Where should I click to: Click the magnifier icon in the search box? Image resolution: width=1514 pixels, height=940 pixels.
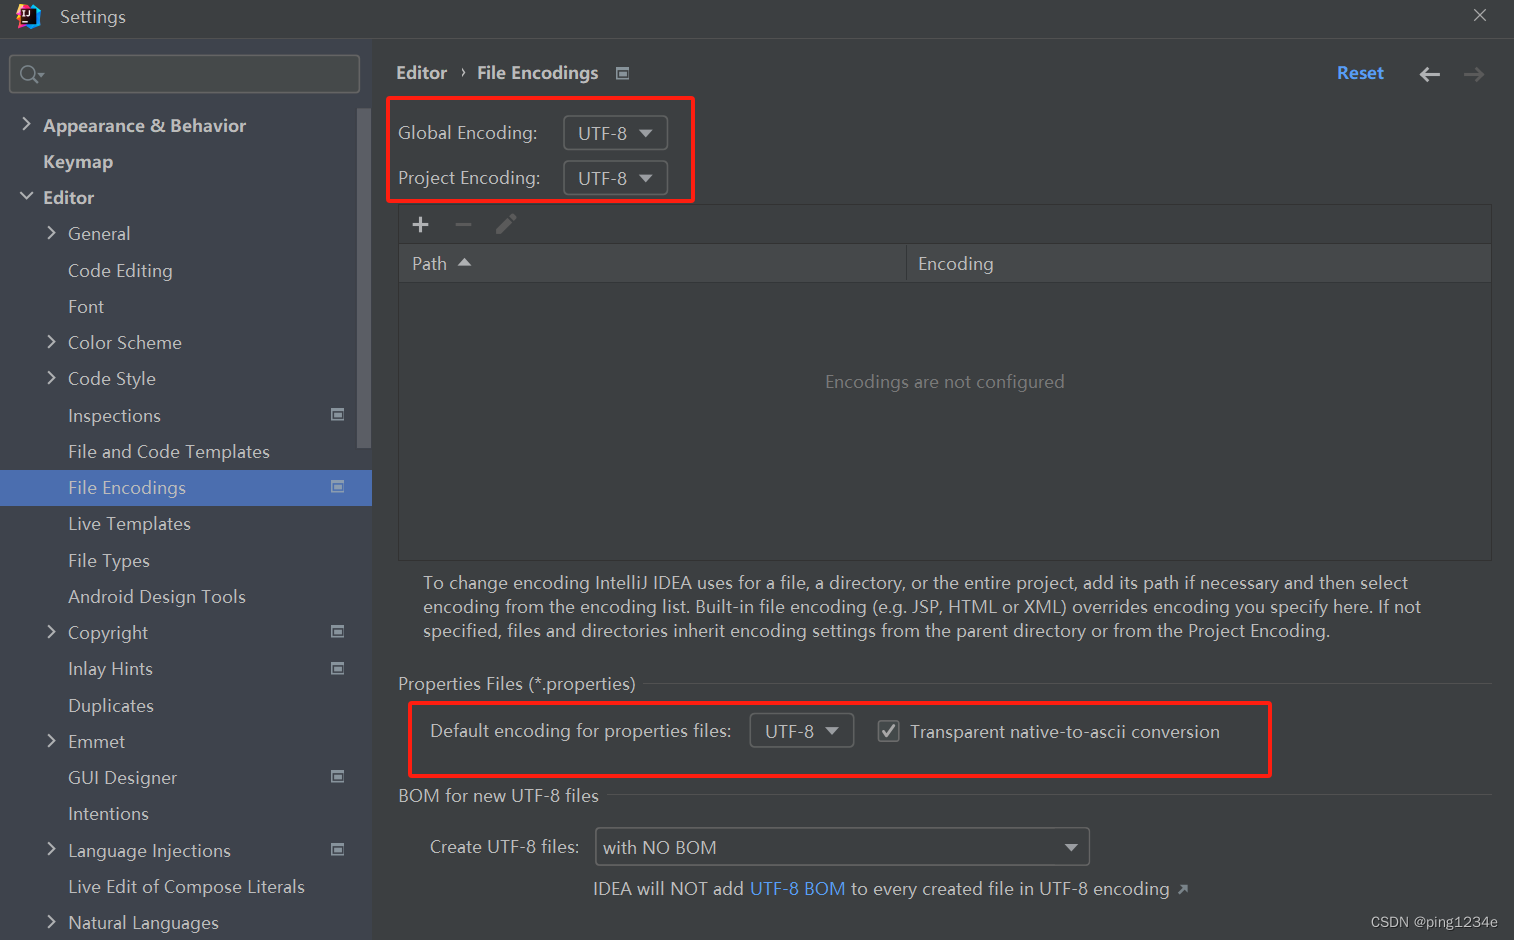tap(30, 73)
